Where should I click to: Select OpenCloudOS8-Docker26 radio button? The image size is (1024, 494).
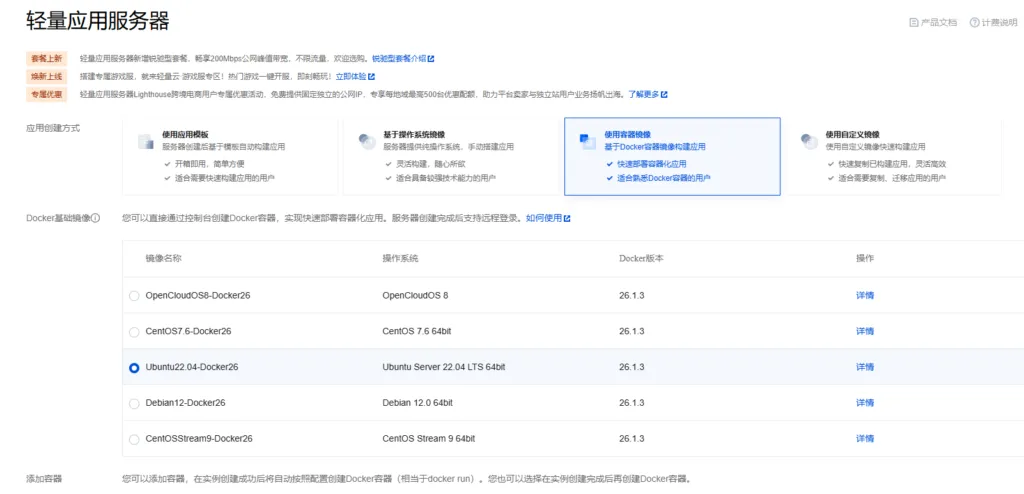[134, 295]
